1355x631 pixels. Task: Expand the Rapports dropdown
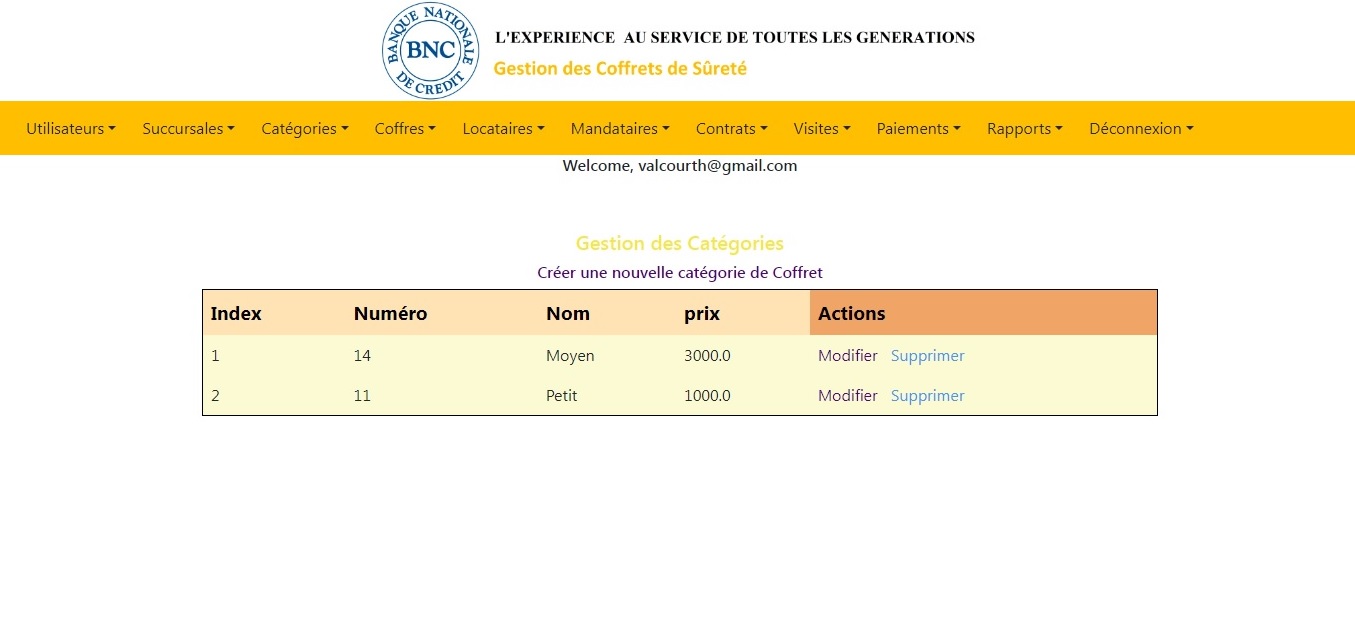[x=1024, y=128]
